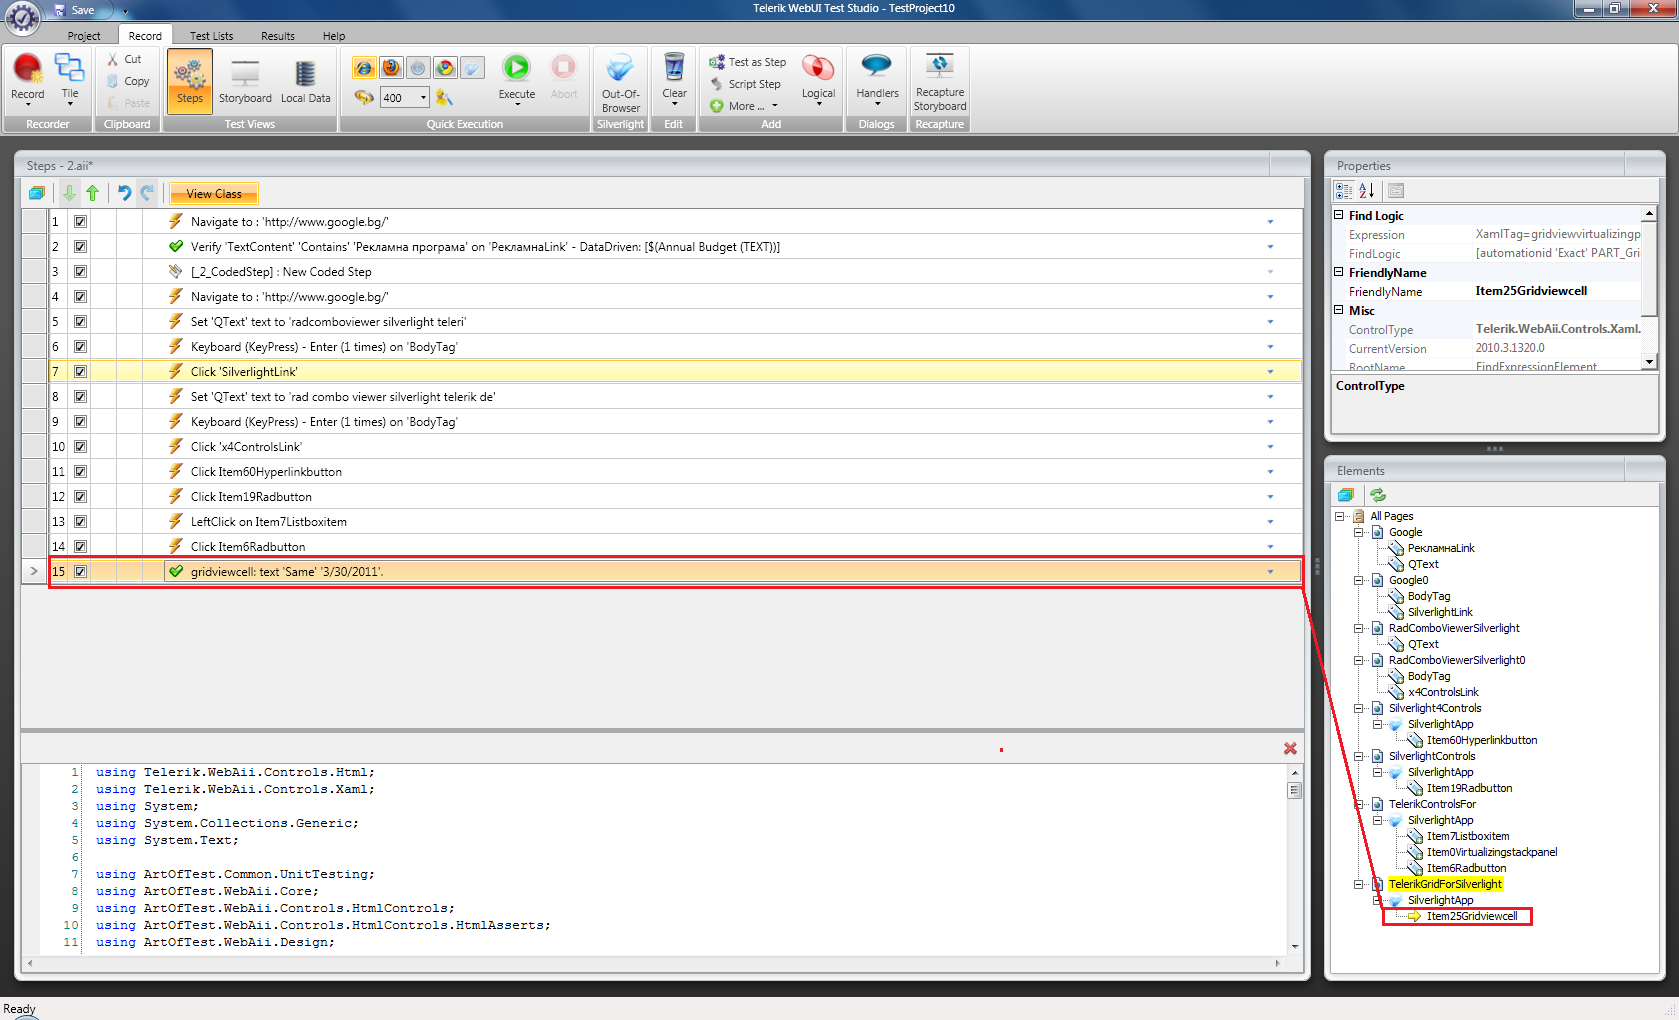1679x1020 pixels.
Task: Switch to the Test Lists tab
Action: pyautogui.click(x=211, y=36)
